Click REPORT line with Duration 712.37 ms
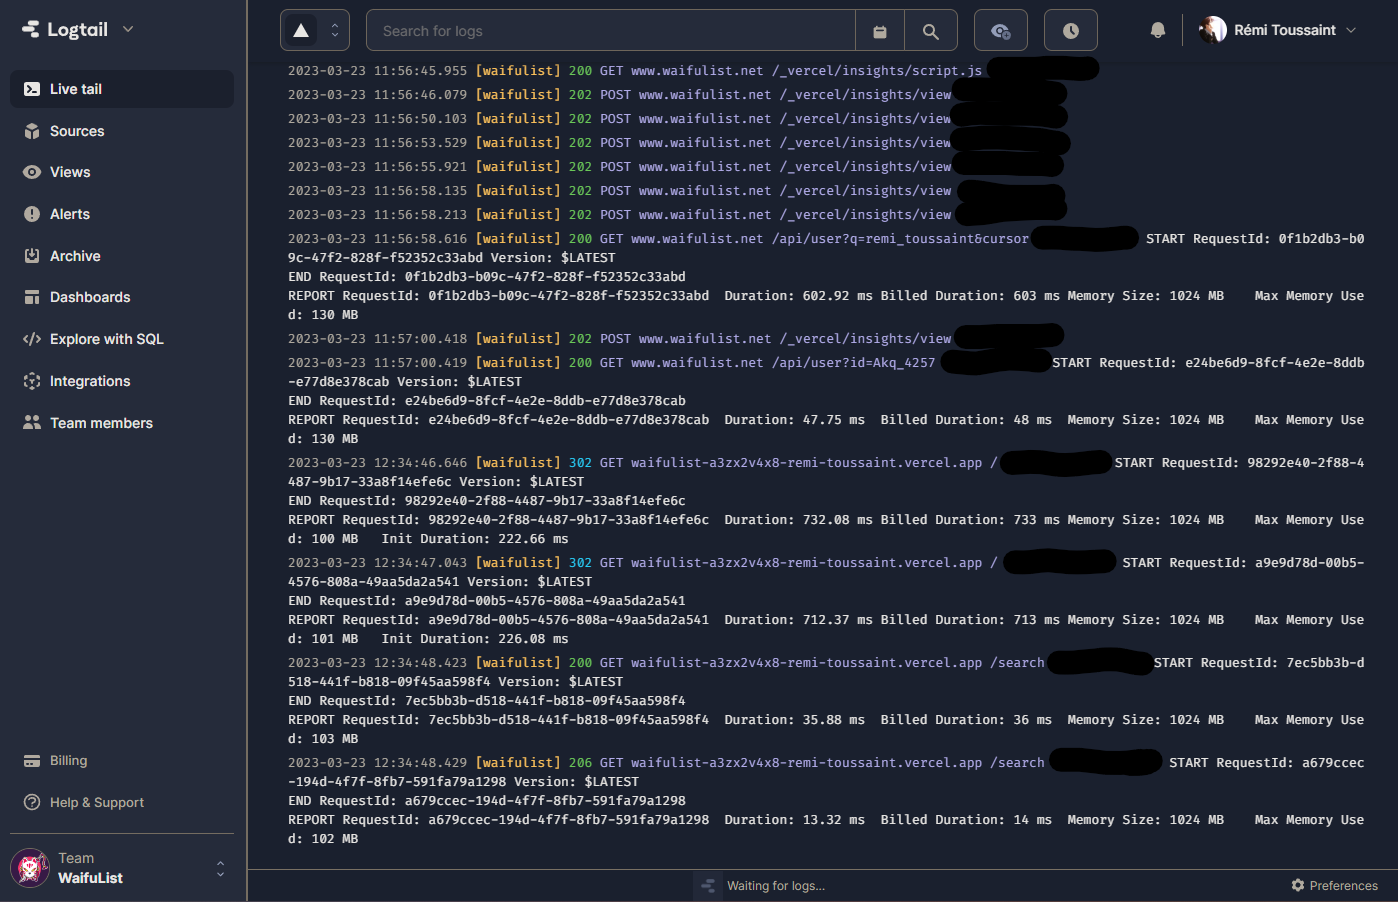1398x902 pixels. pyautogui.click(x=826, y=629)
